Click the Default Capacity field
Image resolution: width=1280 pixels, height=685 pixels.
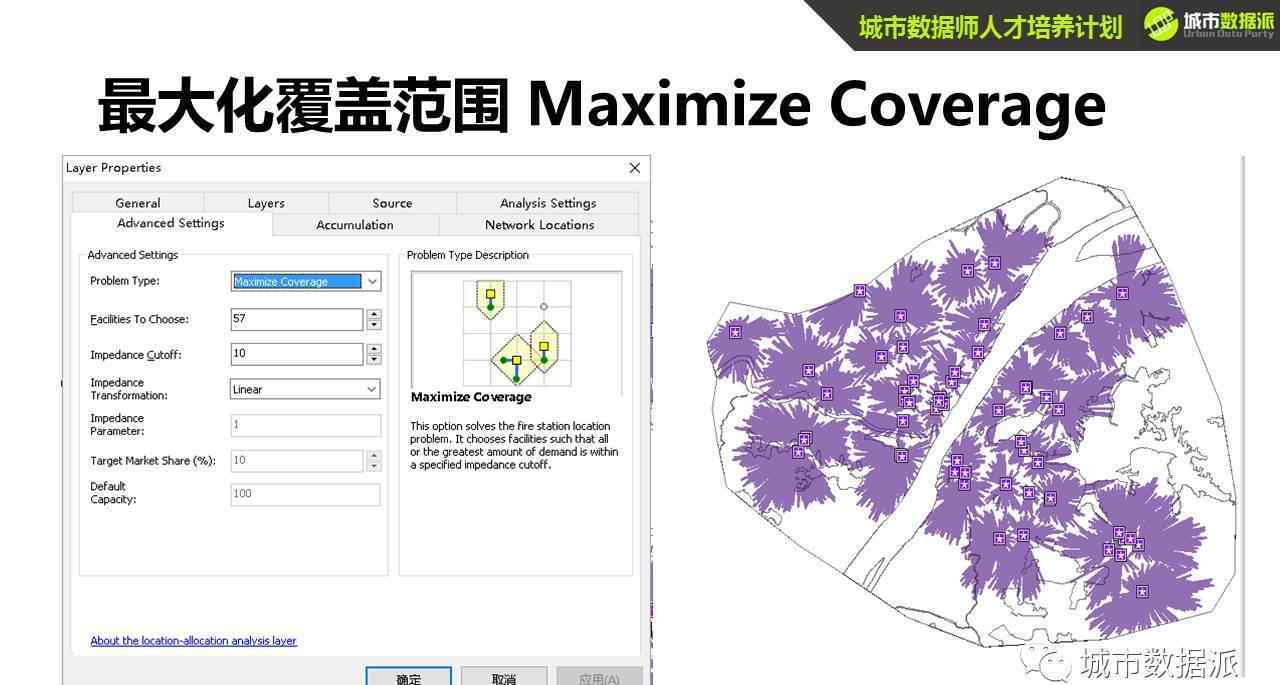pyautogui.click(x=306, y=494)
